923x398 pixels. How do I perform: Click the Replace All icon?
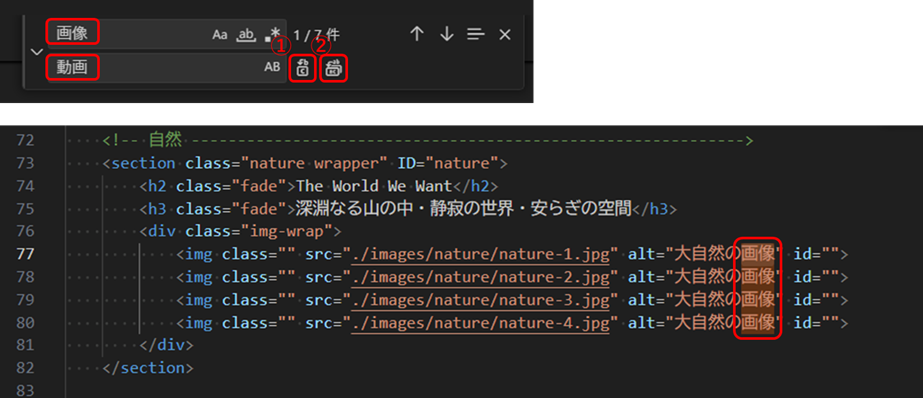[x=334, y=68]
